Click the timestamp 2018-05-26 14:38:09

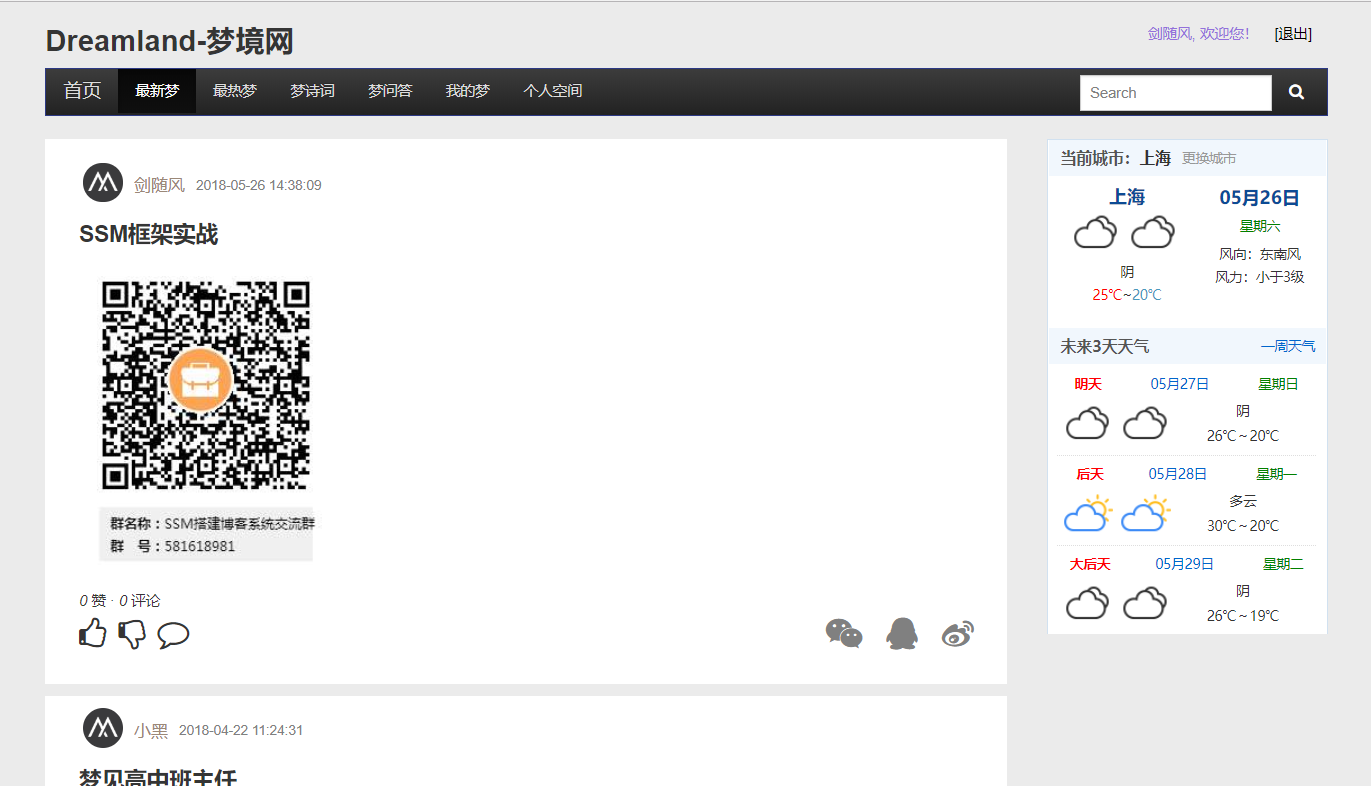coord(259,185)
